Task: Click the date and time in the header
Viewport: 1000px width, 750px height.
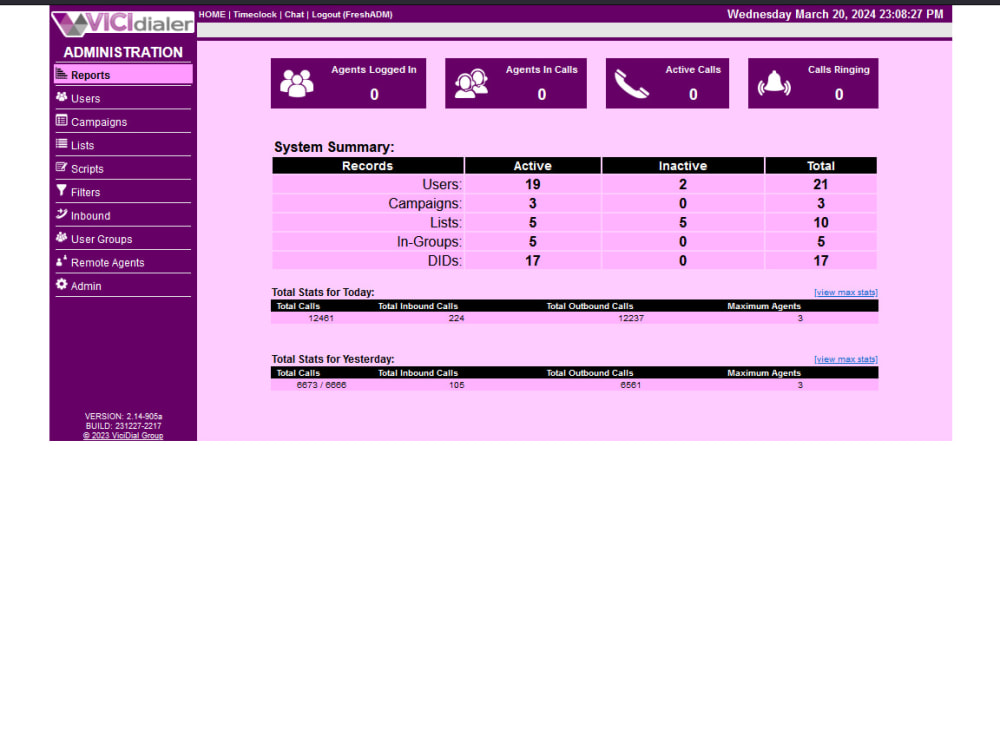Action: pos(835,14)
